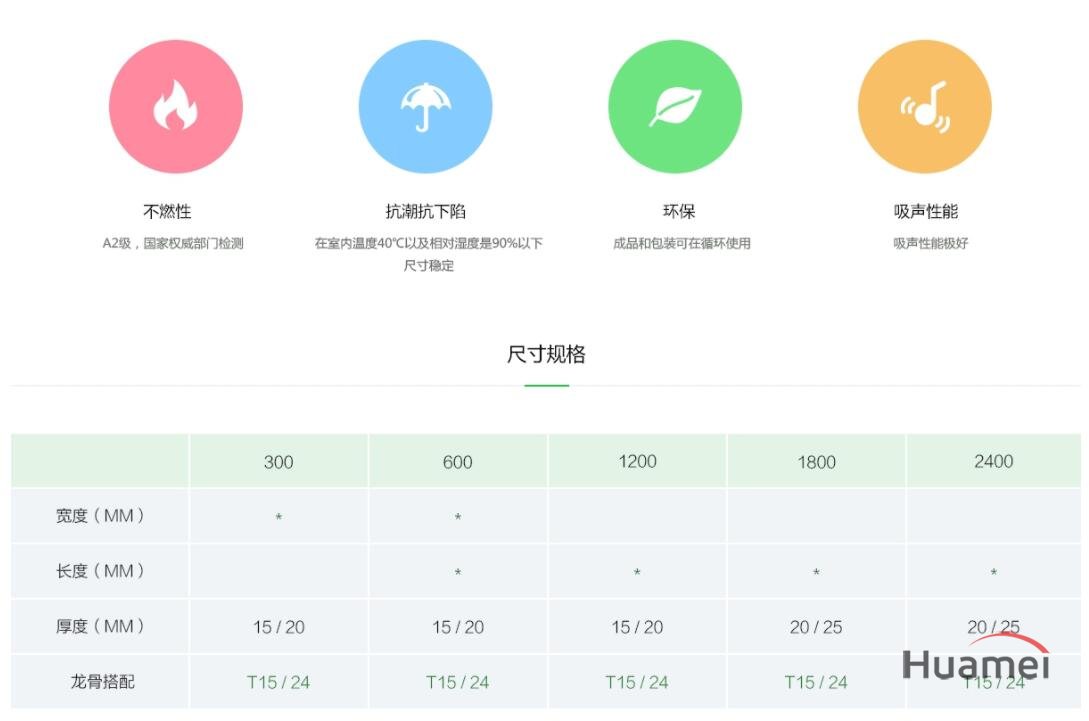Click the orange music note icon for 吸声性能
Screen dimensions: 1089x721
coord(924,106)
